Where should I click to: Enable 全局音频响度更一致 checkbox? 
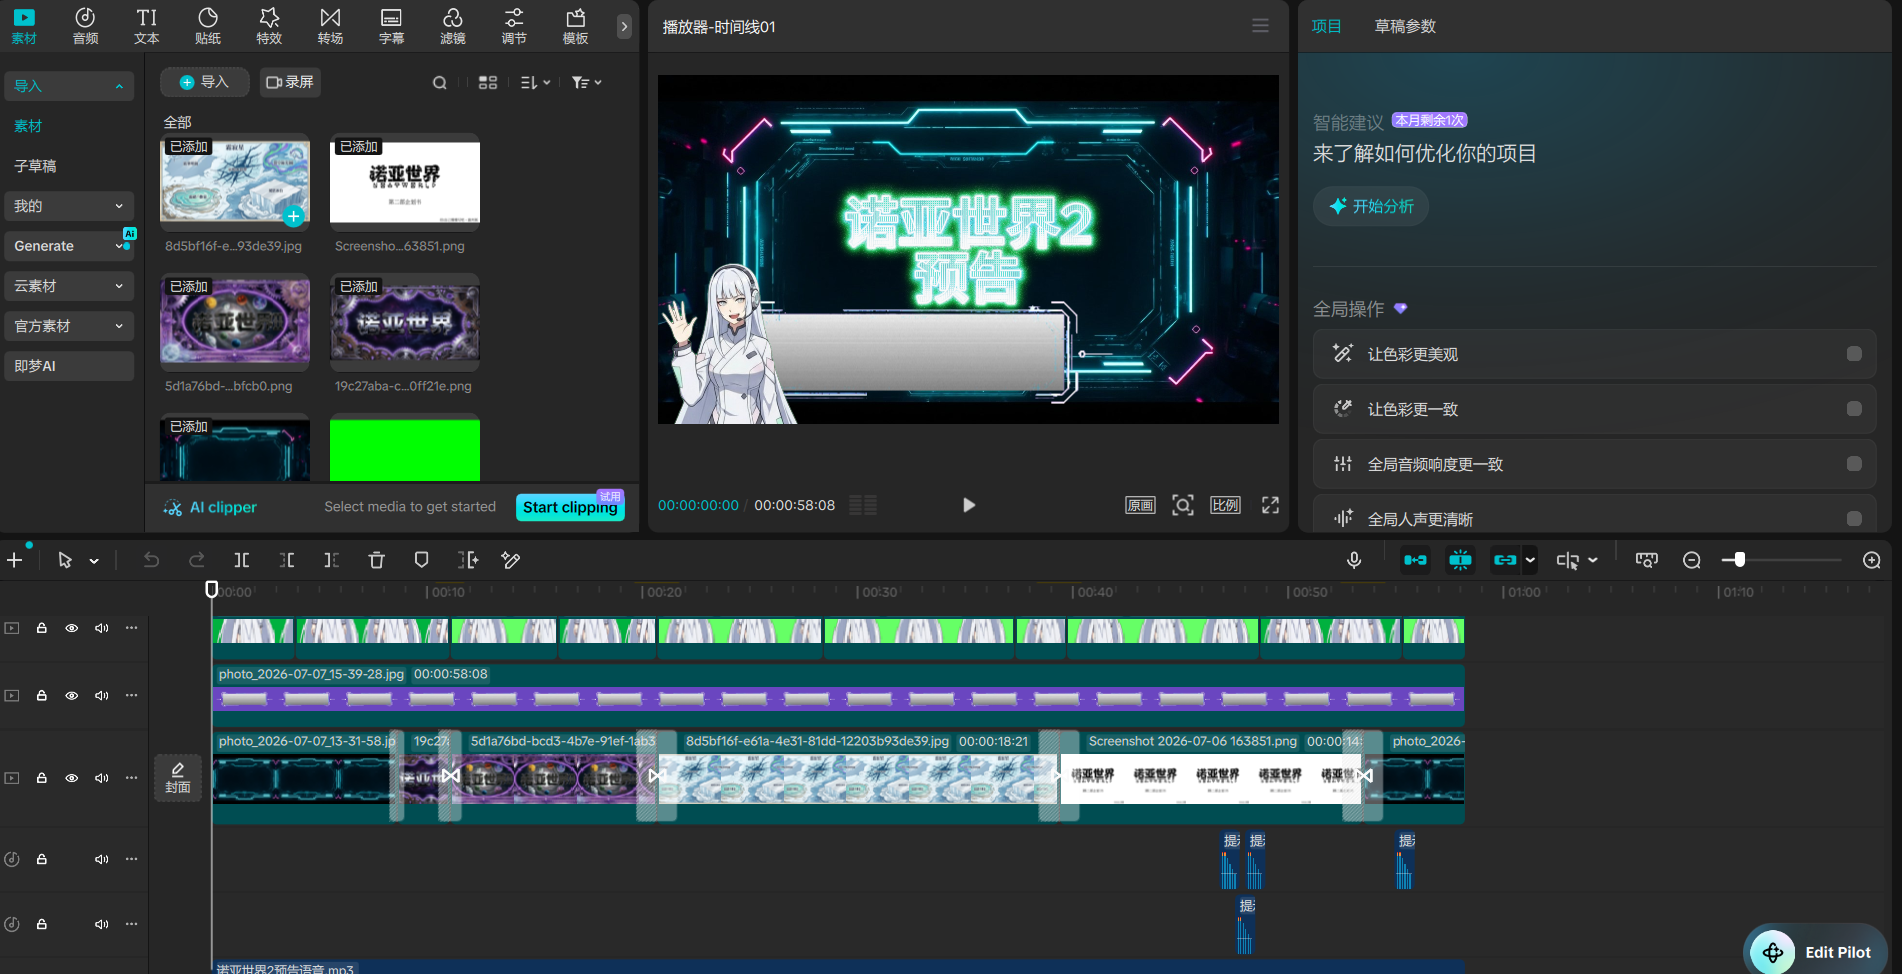tap(1854, 464)
